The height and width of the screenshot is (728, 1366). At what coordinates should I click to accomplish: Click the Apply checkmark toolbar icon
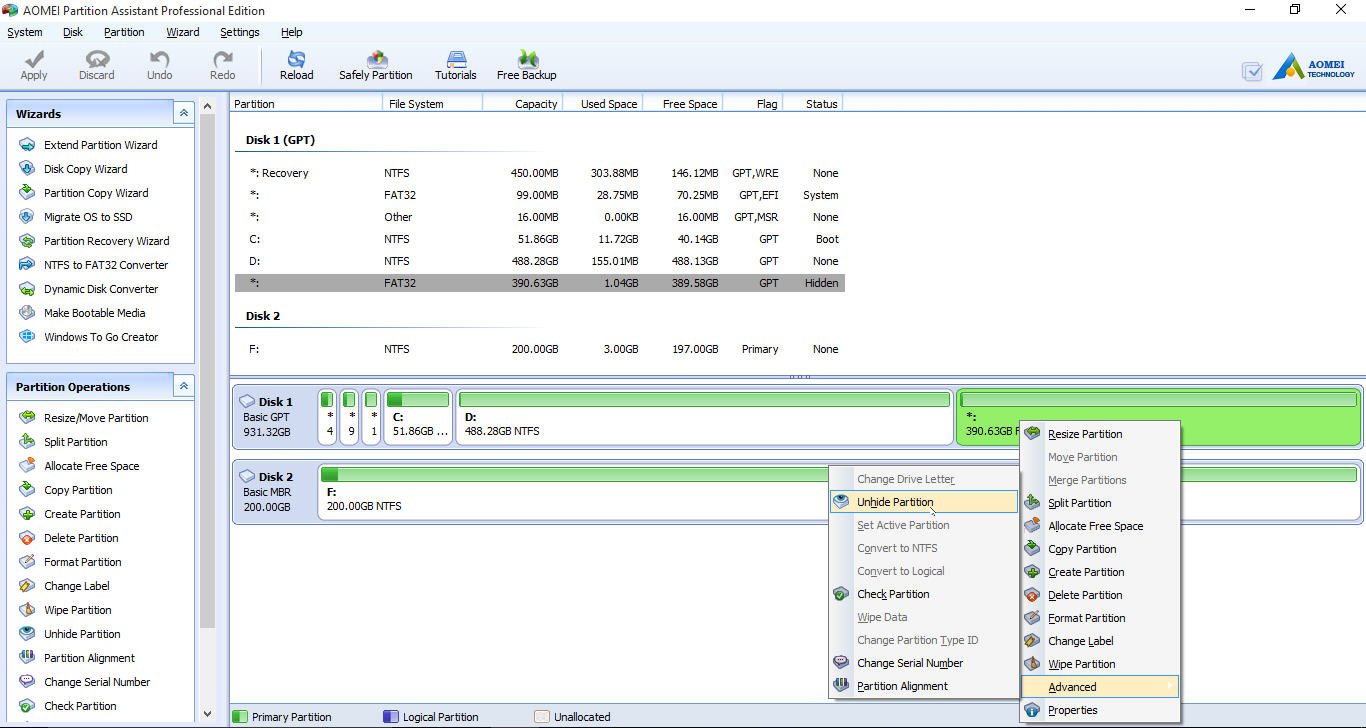coord(34,65)
